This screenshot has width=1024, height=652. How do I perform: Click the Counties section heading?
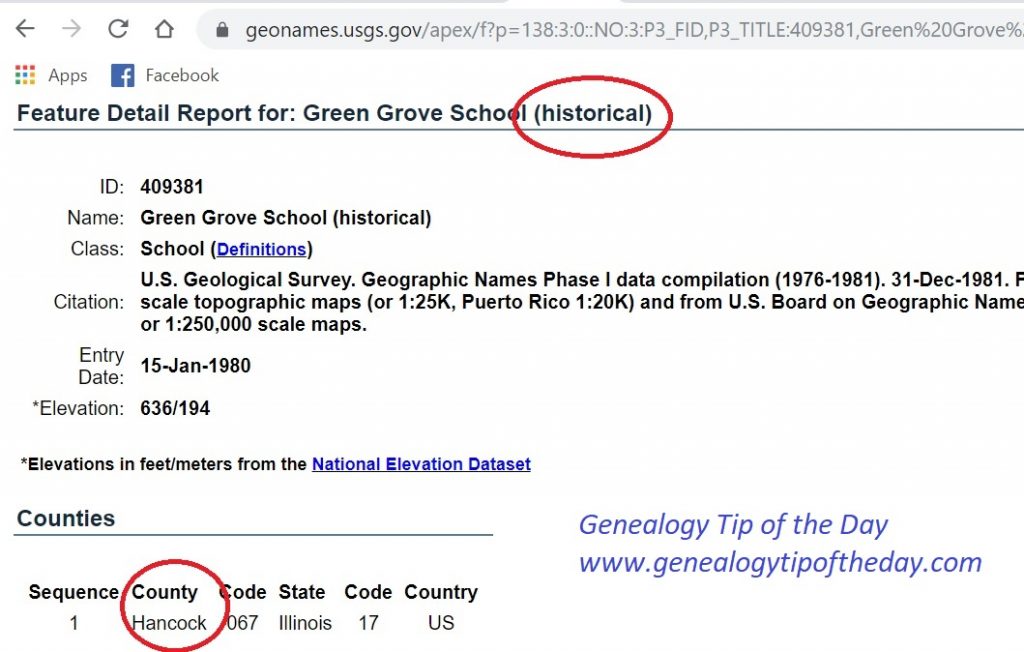[x=66, y=518]
